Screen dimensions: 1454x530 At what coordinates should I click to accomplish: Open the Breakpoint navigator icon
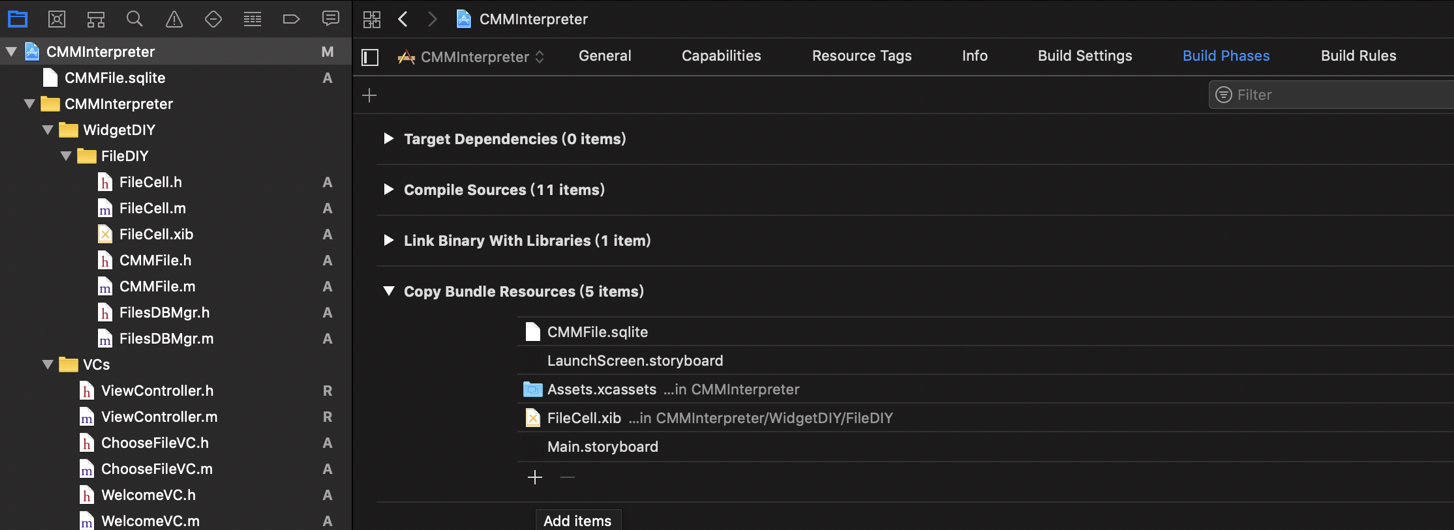click(291, 19)
